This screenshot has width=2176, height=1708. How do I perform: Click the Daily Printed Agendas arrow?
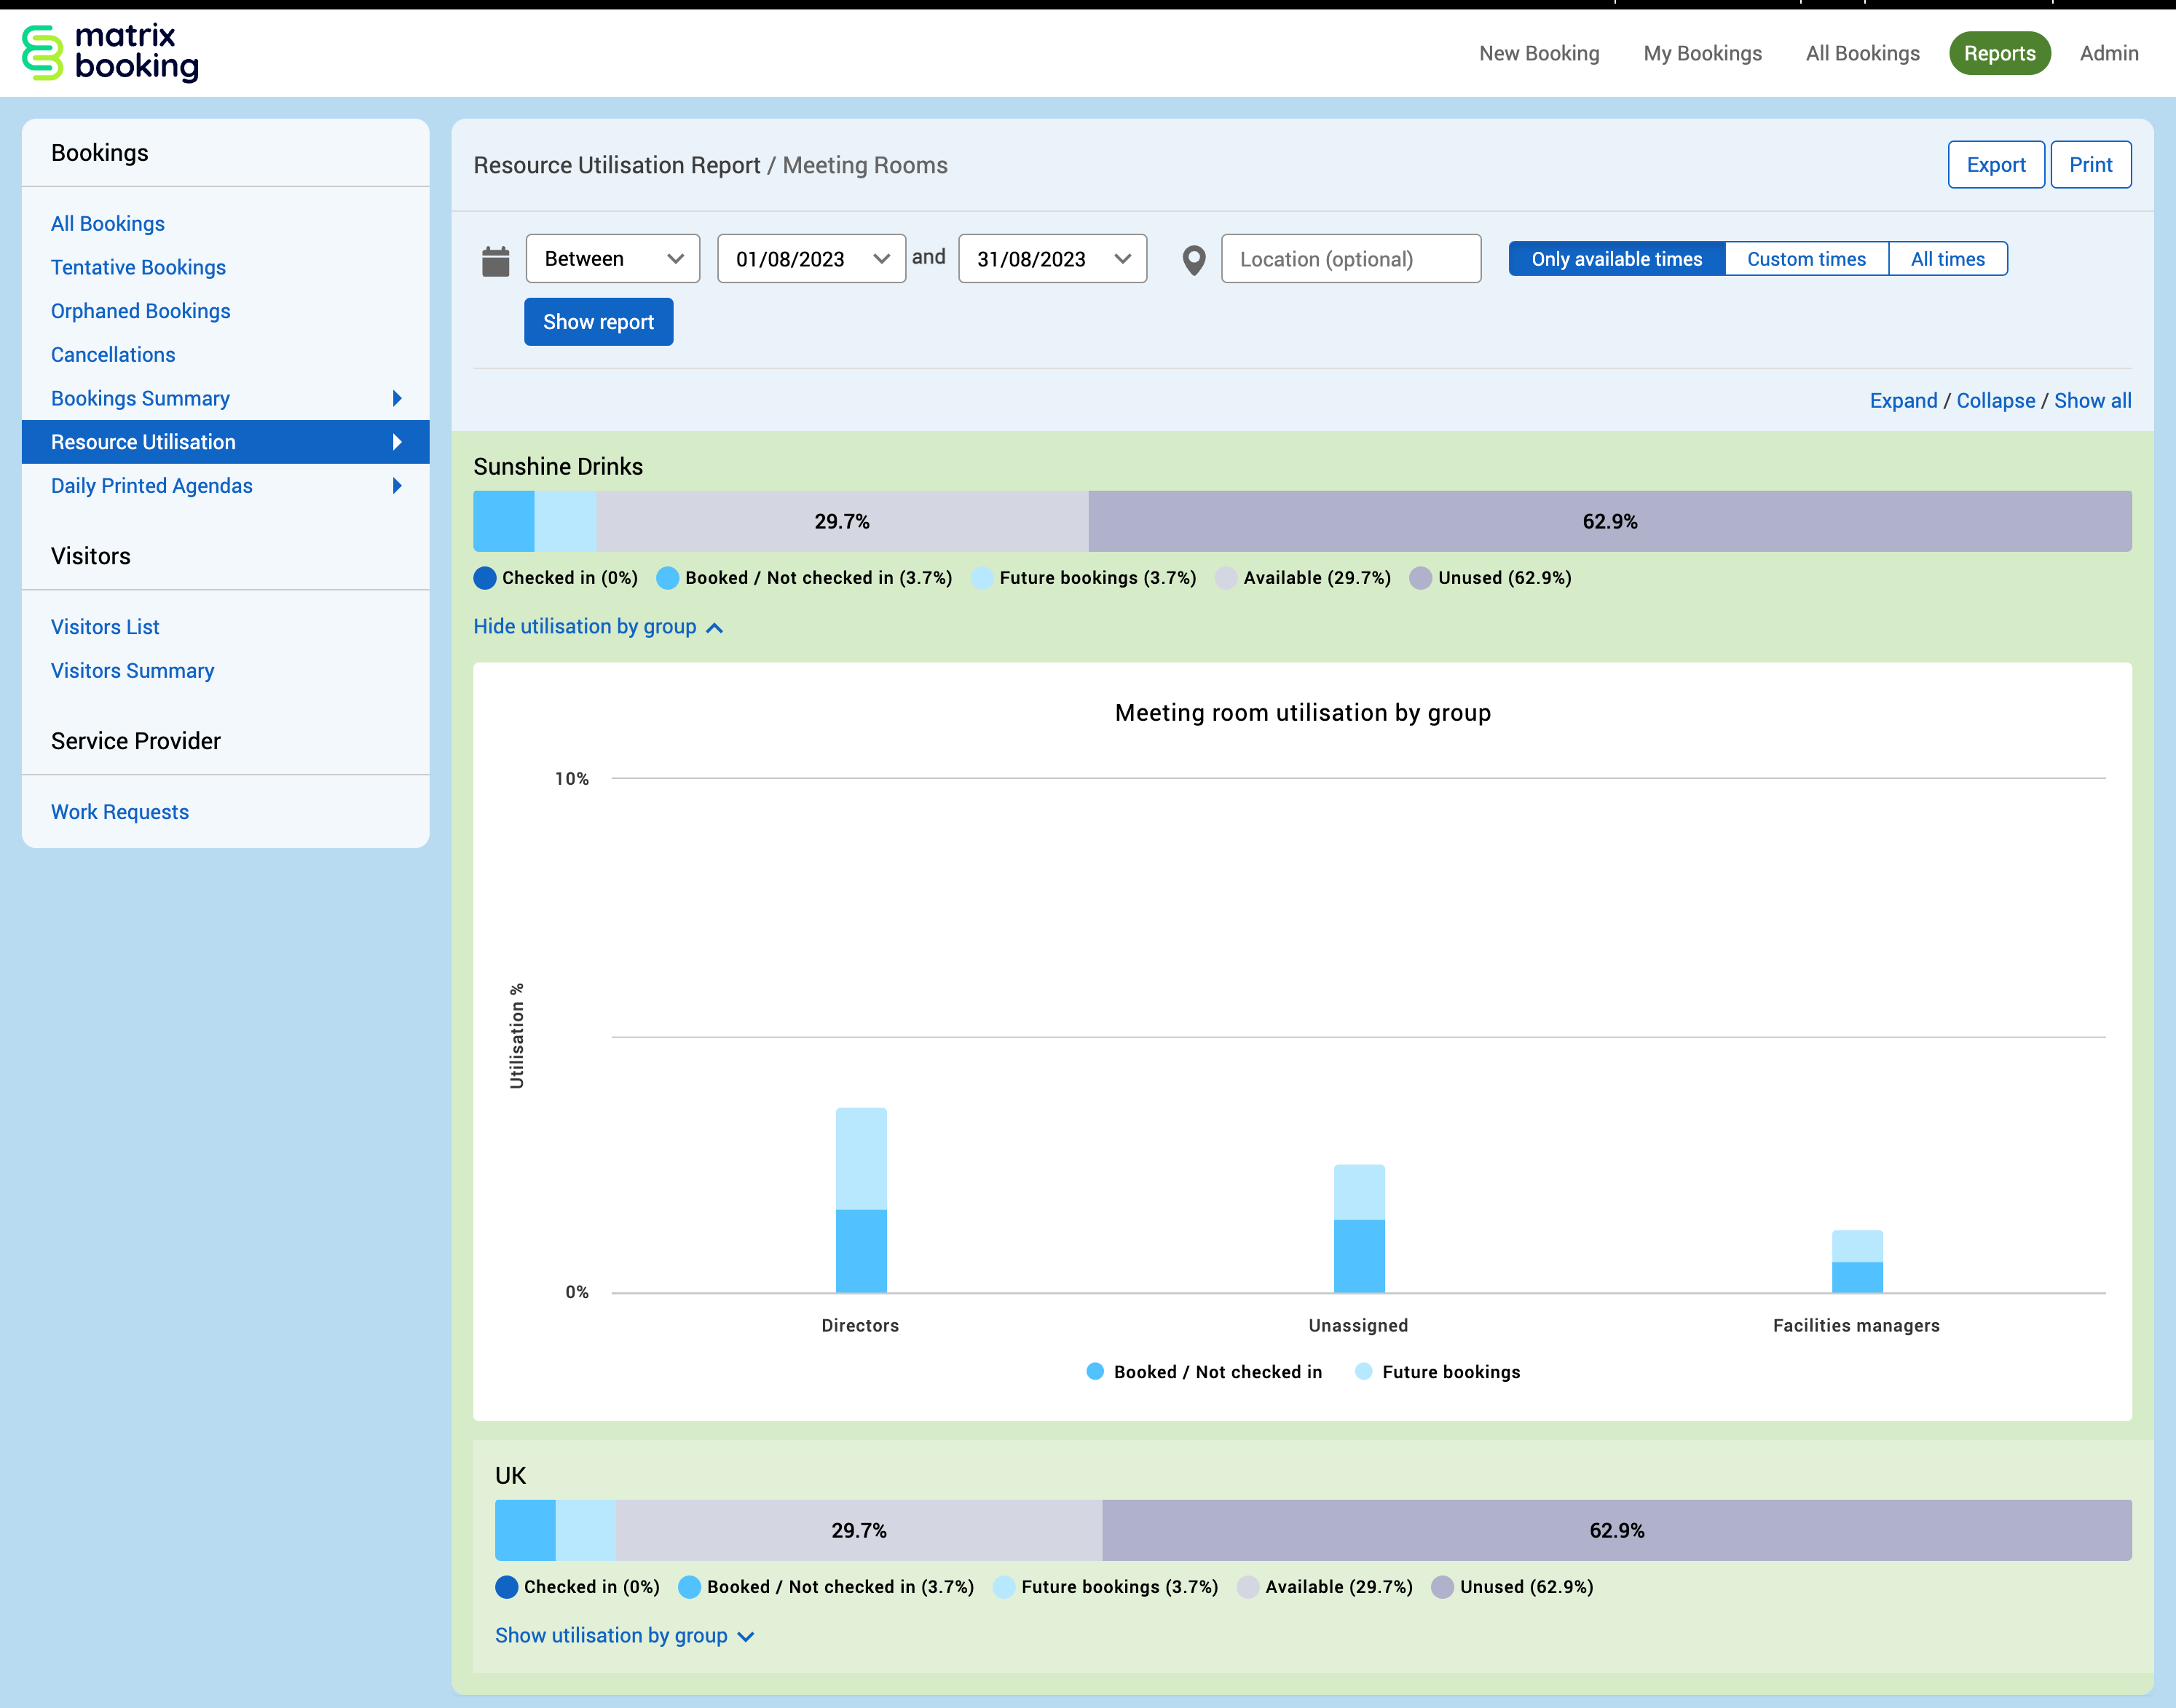(397, 486)
